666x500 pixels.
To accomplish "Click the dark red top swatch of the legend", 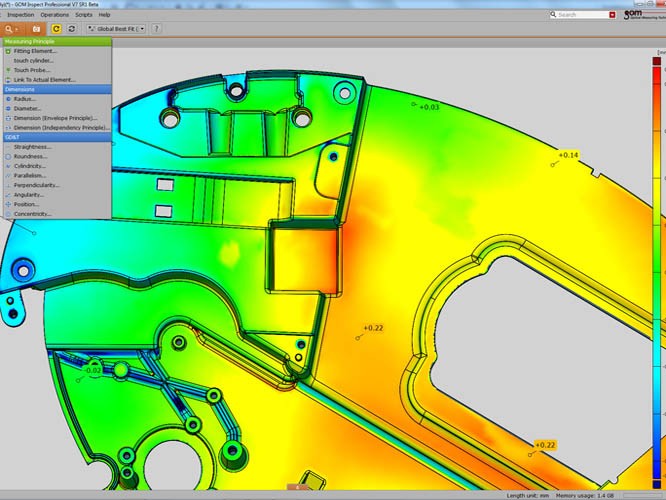I will point(657,61).
